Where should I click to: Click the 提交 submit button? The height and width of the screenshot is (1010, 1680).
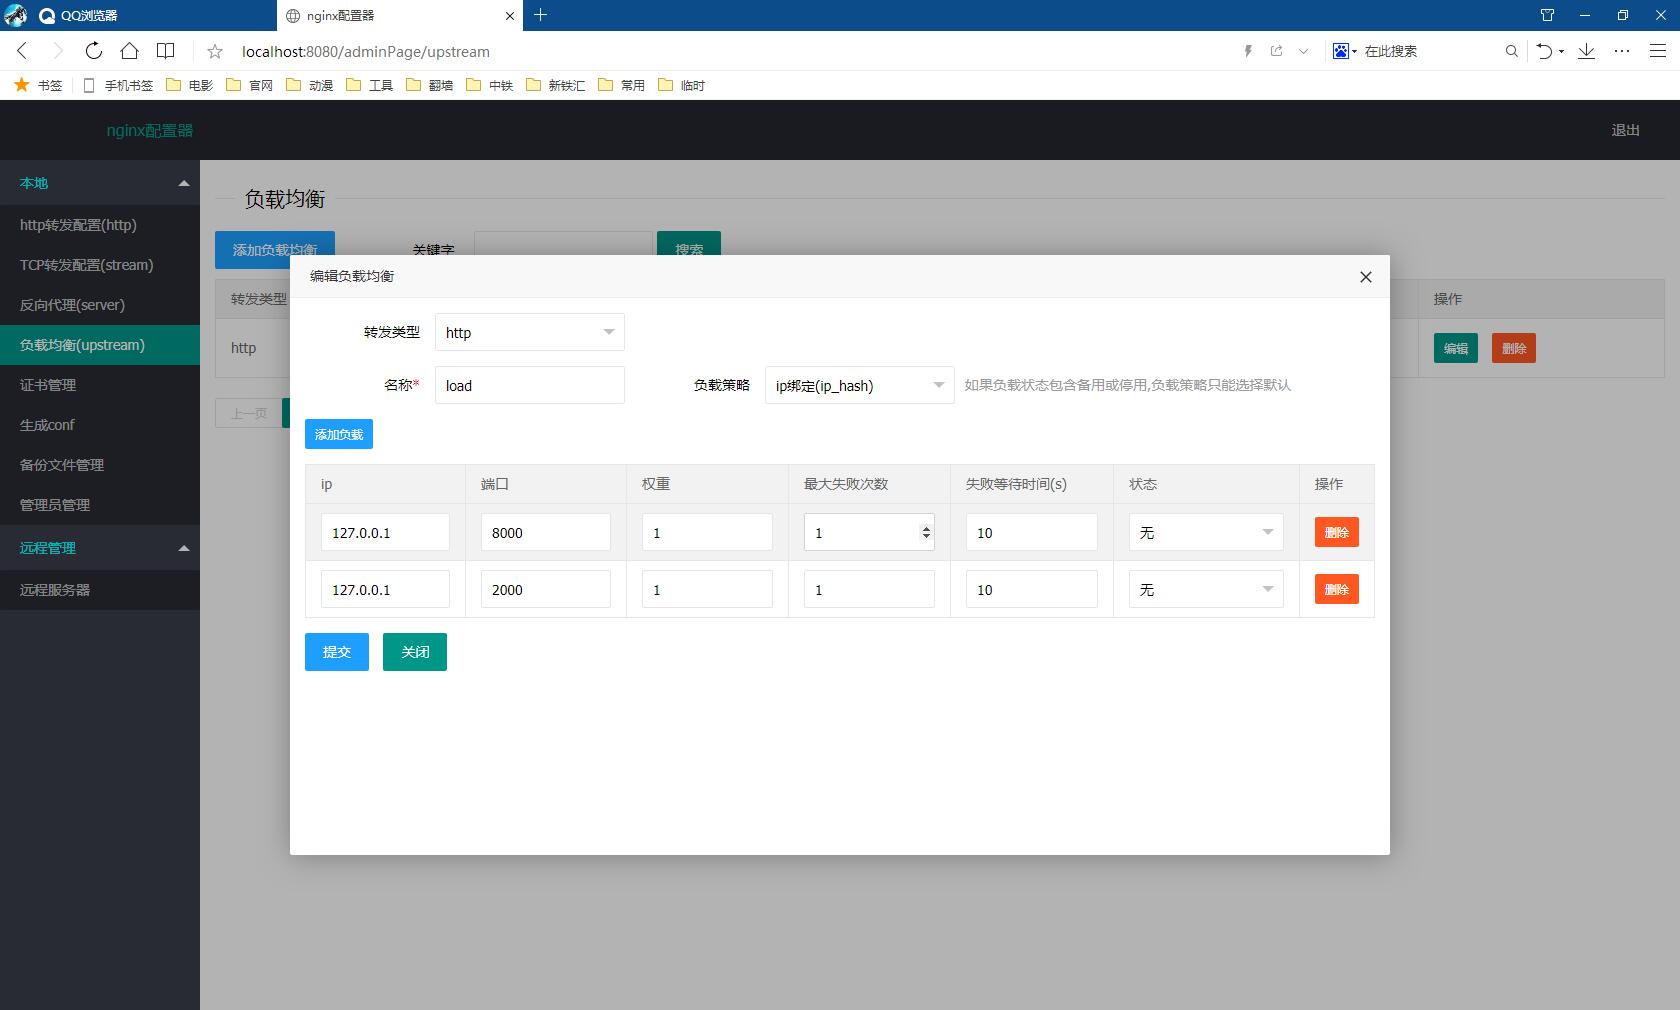point(337,652)
